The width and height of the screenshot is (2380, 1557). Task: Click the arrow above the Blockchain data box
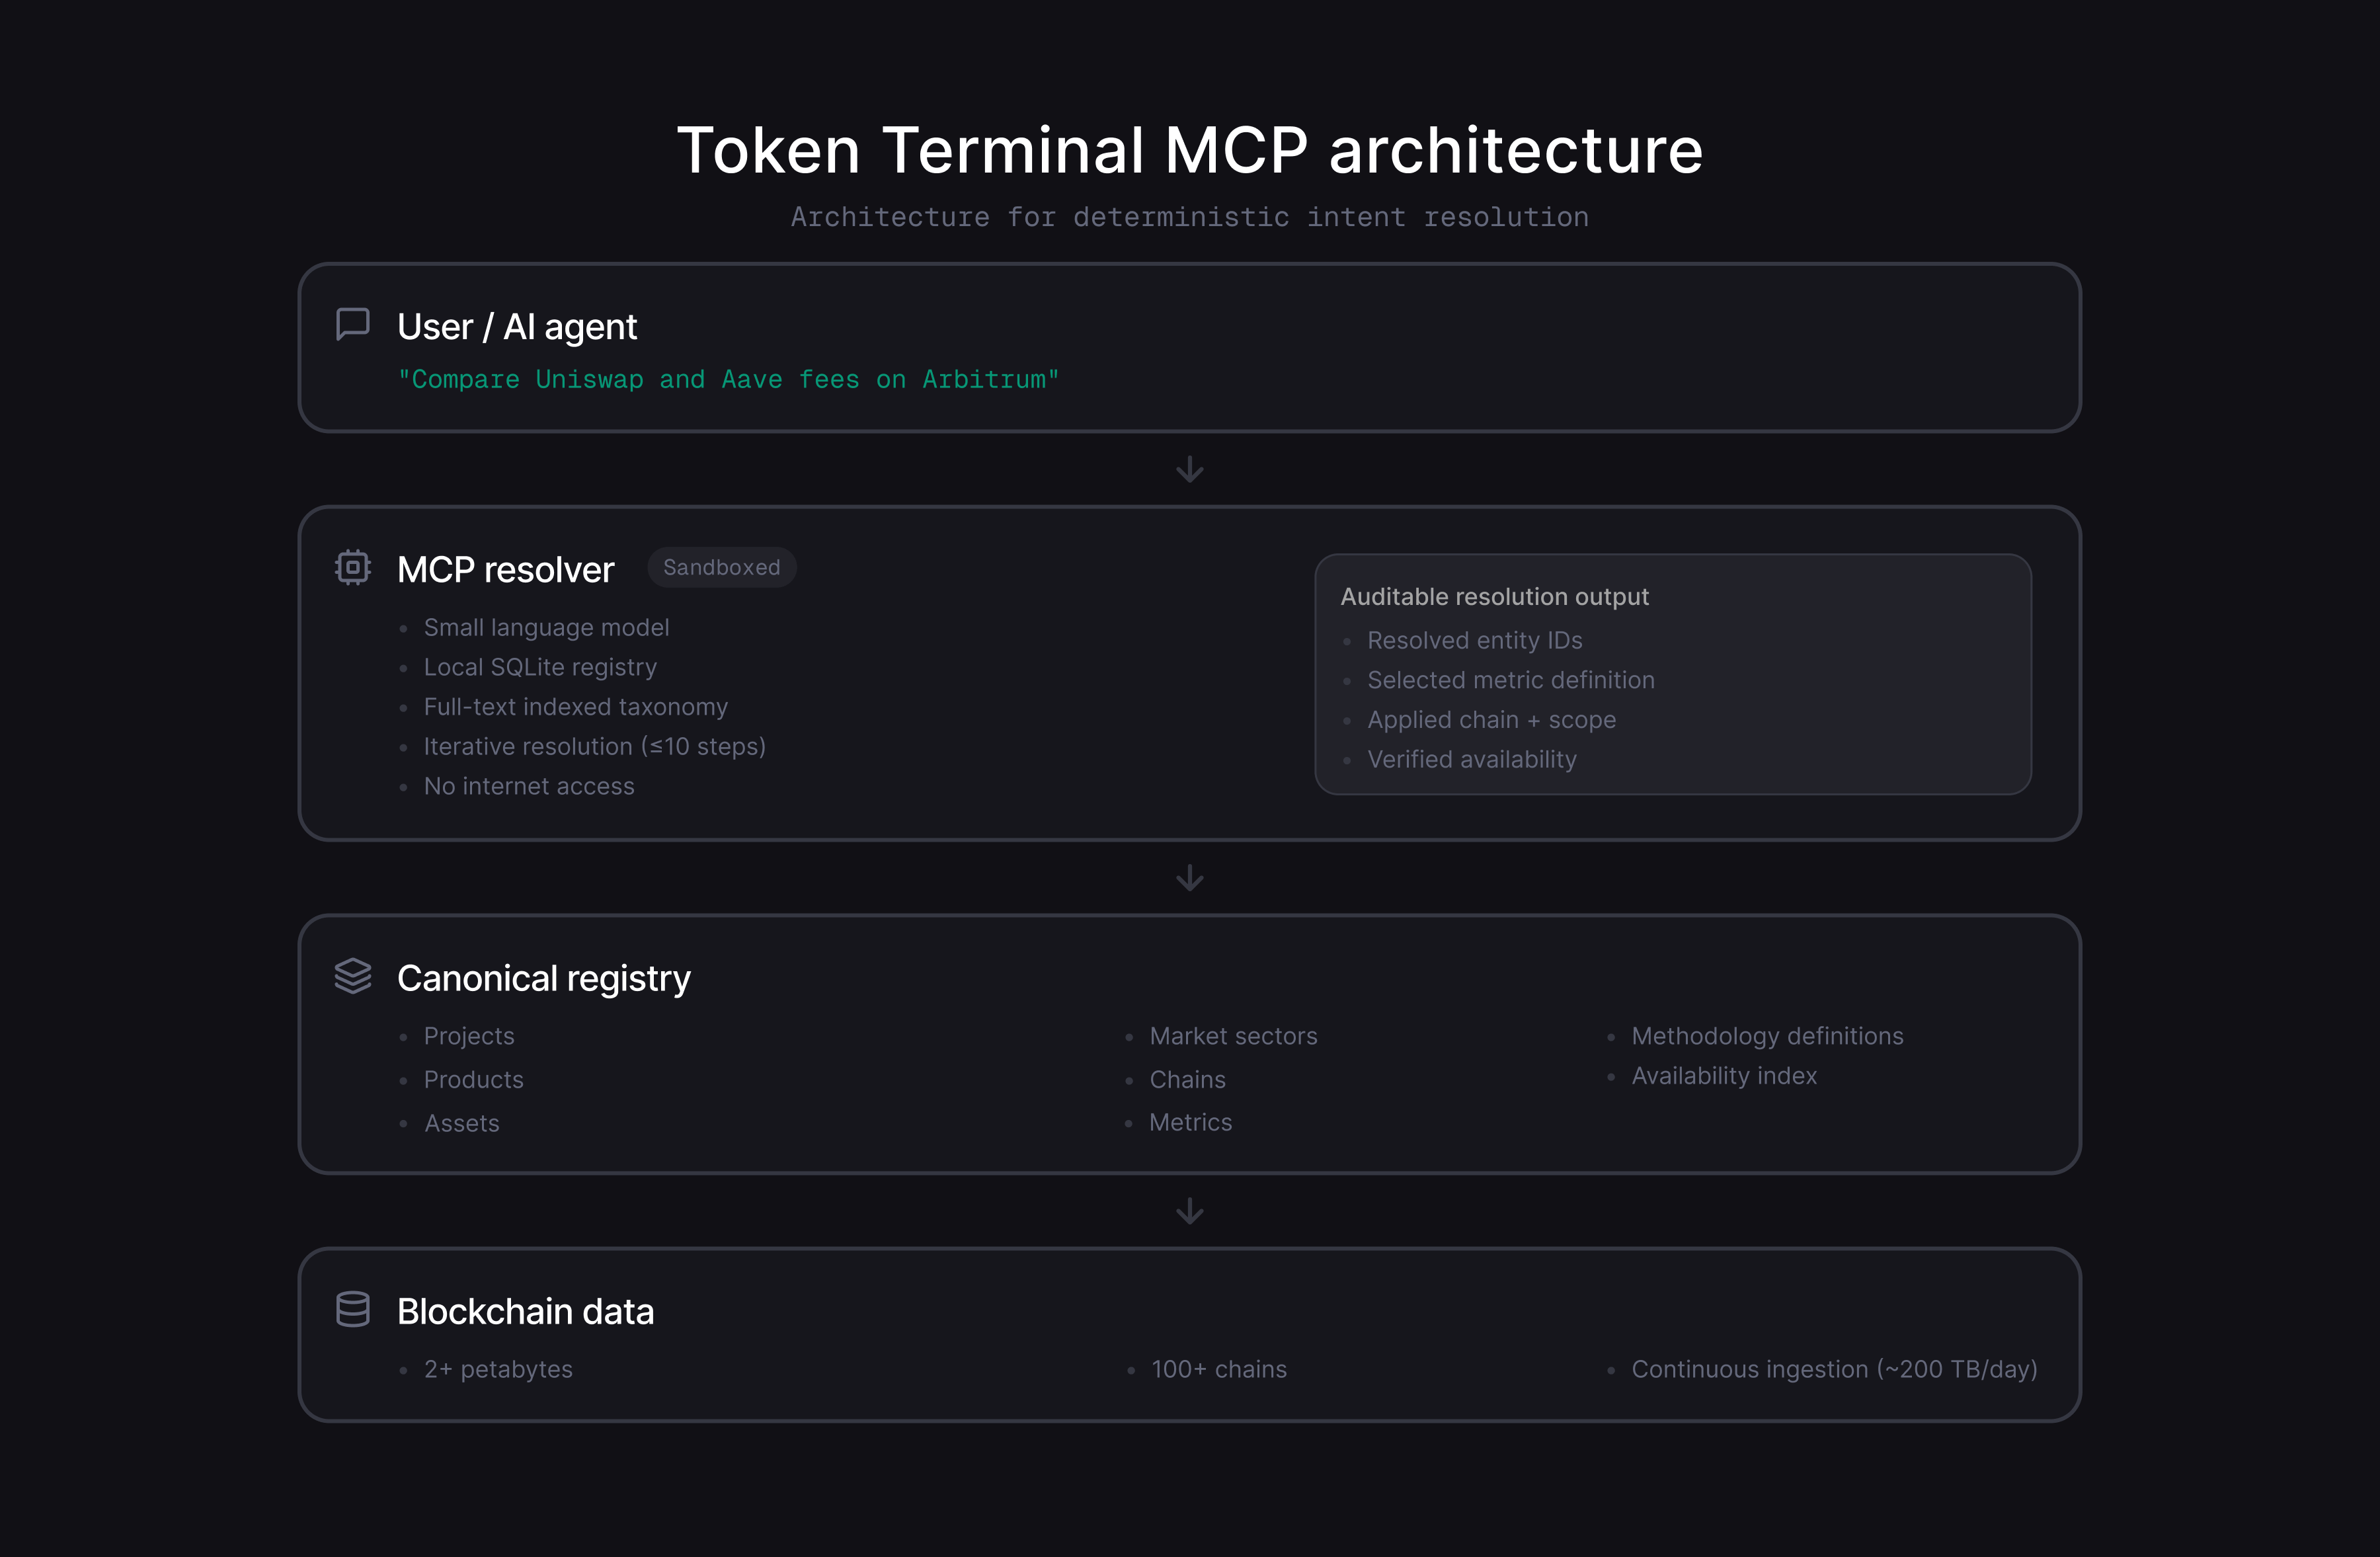tap(1189, 1211)
